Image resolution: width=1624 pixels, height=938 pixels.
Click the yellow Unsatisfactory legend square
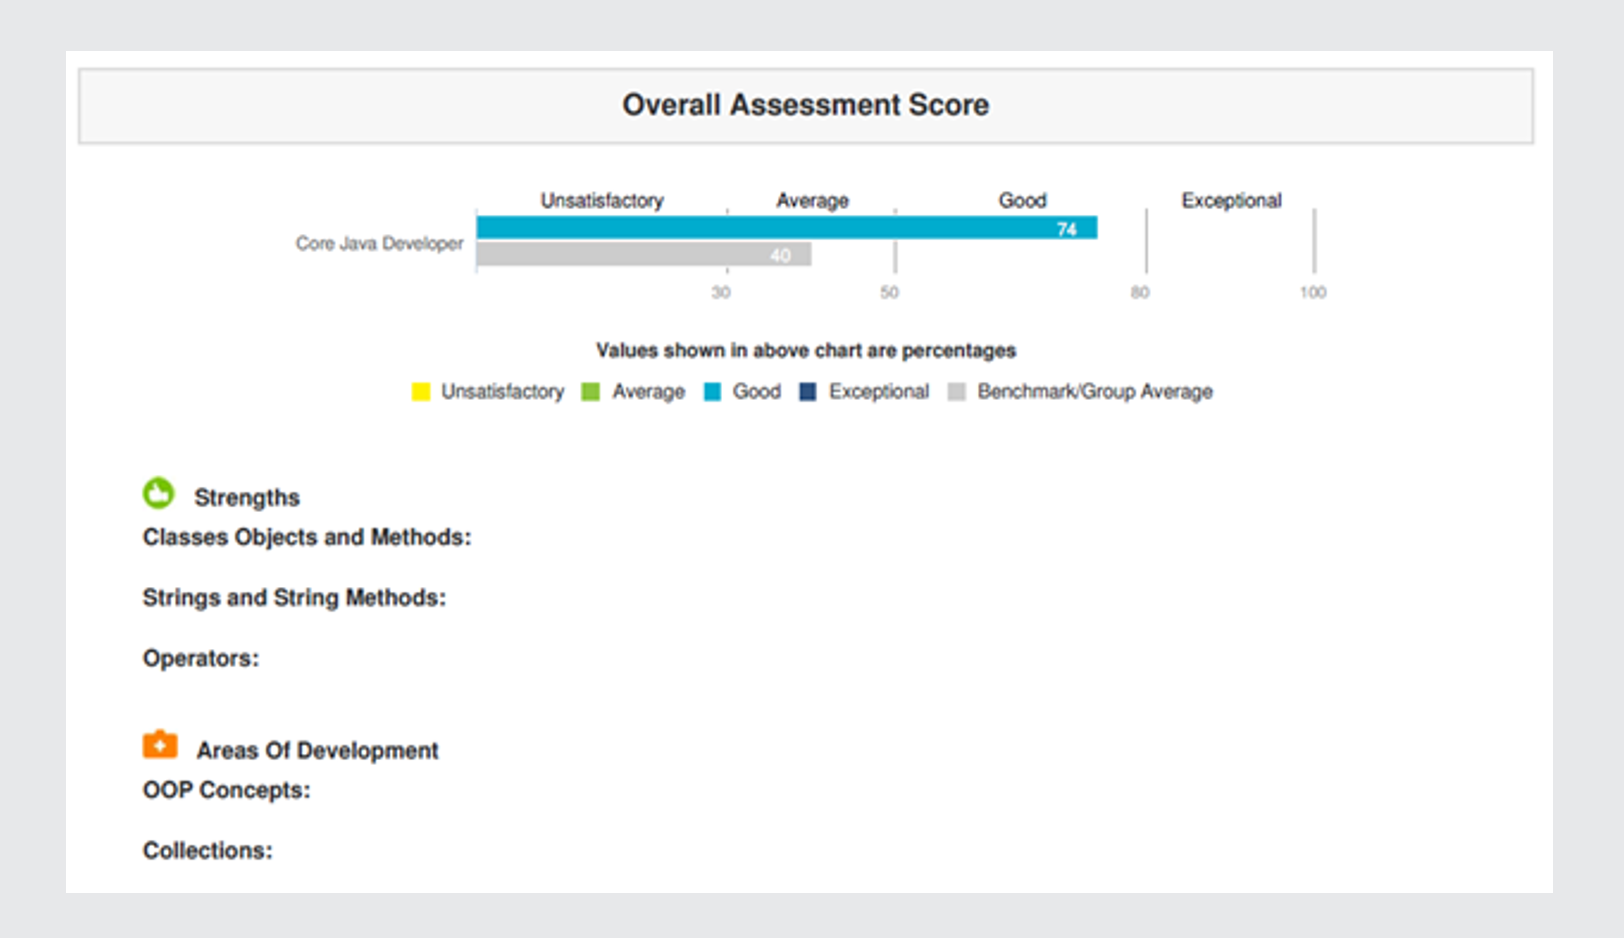click(420, 391)
